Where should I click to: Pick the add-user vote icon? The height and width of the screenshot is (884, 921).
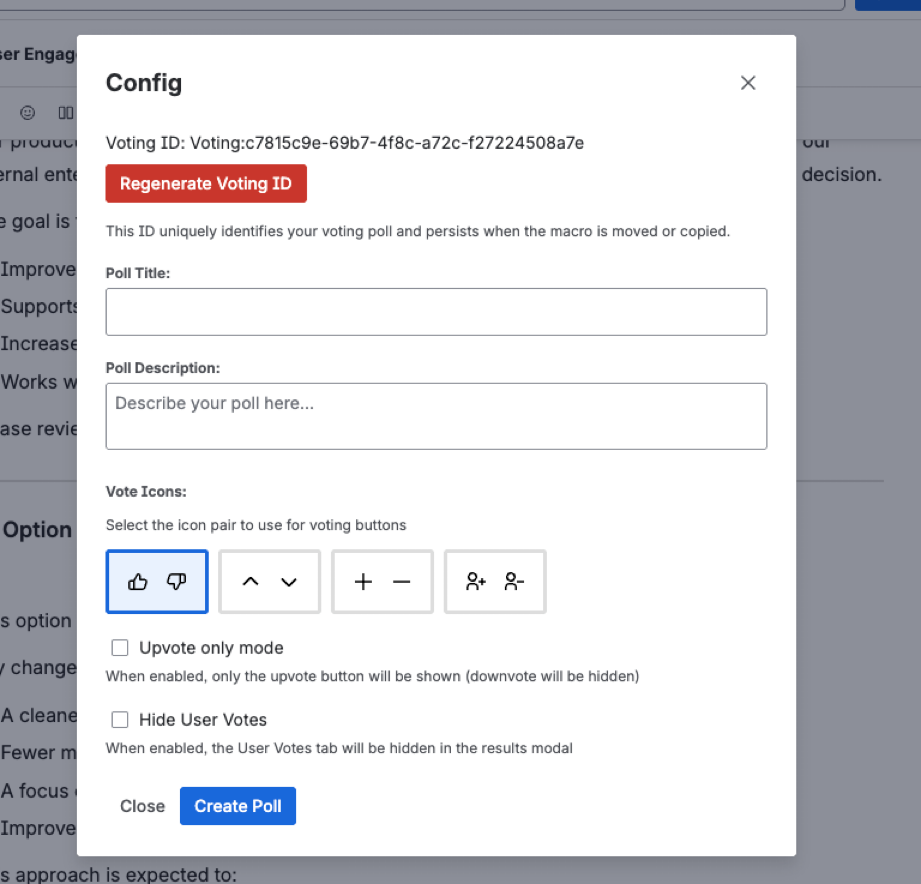(x=476, y=582)
